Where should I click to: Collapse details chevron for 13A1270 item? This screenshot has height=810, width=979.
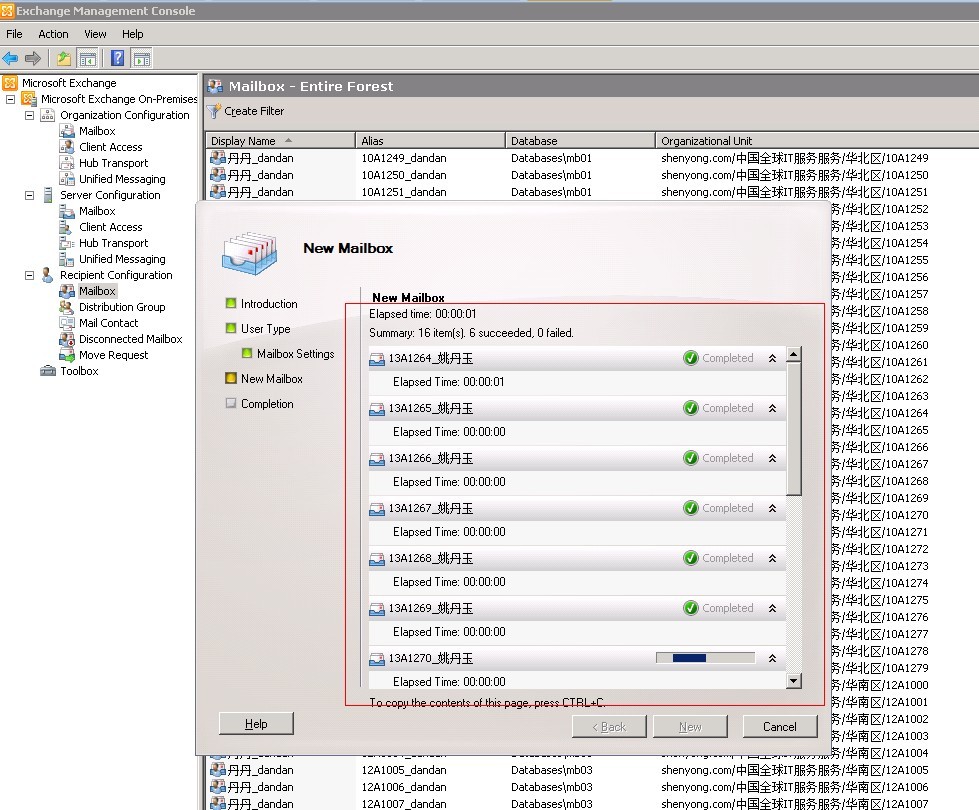[772, 658]
